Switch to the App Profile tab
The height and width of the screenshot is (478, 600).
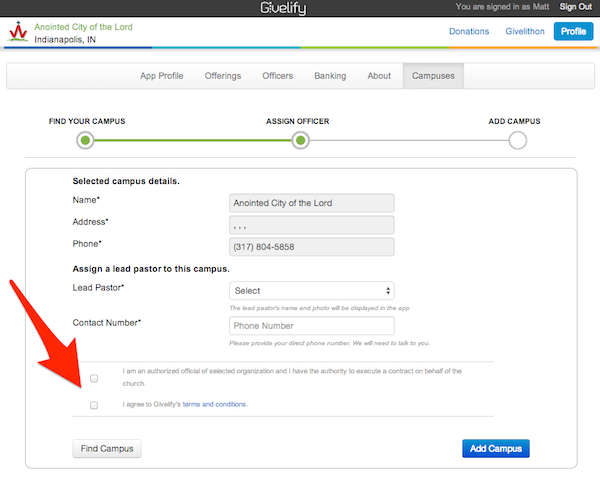coord(161,76)
